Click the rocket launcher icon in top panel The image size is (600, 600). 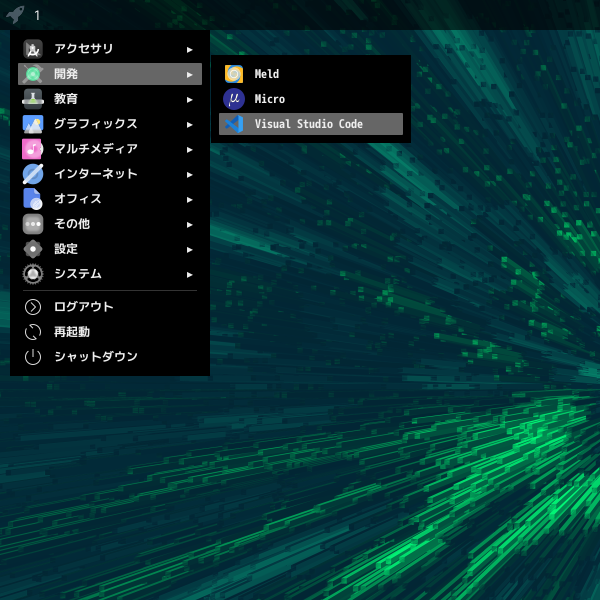(x=14, y=15)
